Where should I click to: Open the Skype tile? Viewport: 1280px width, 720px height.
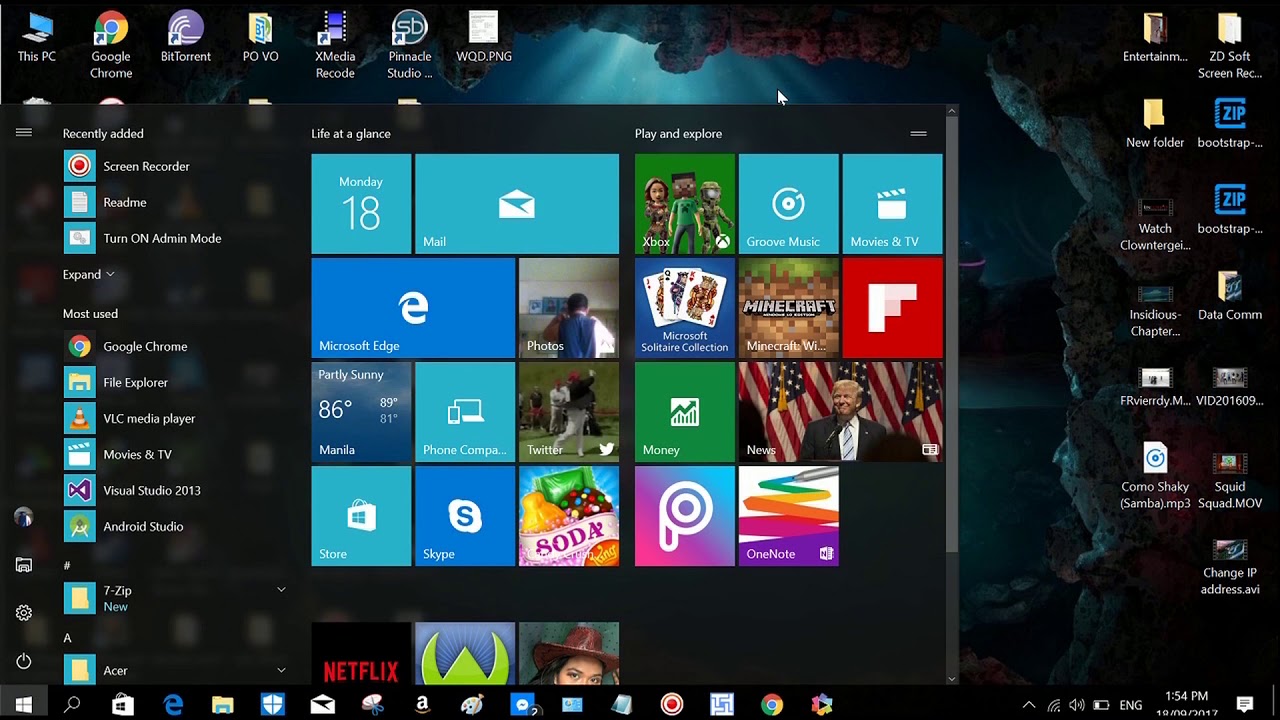465,516
